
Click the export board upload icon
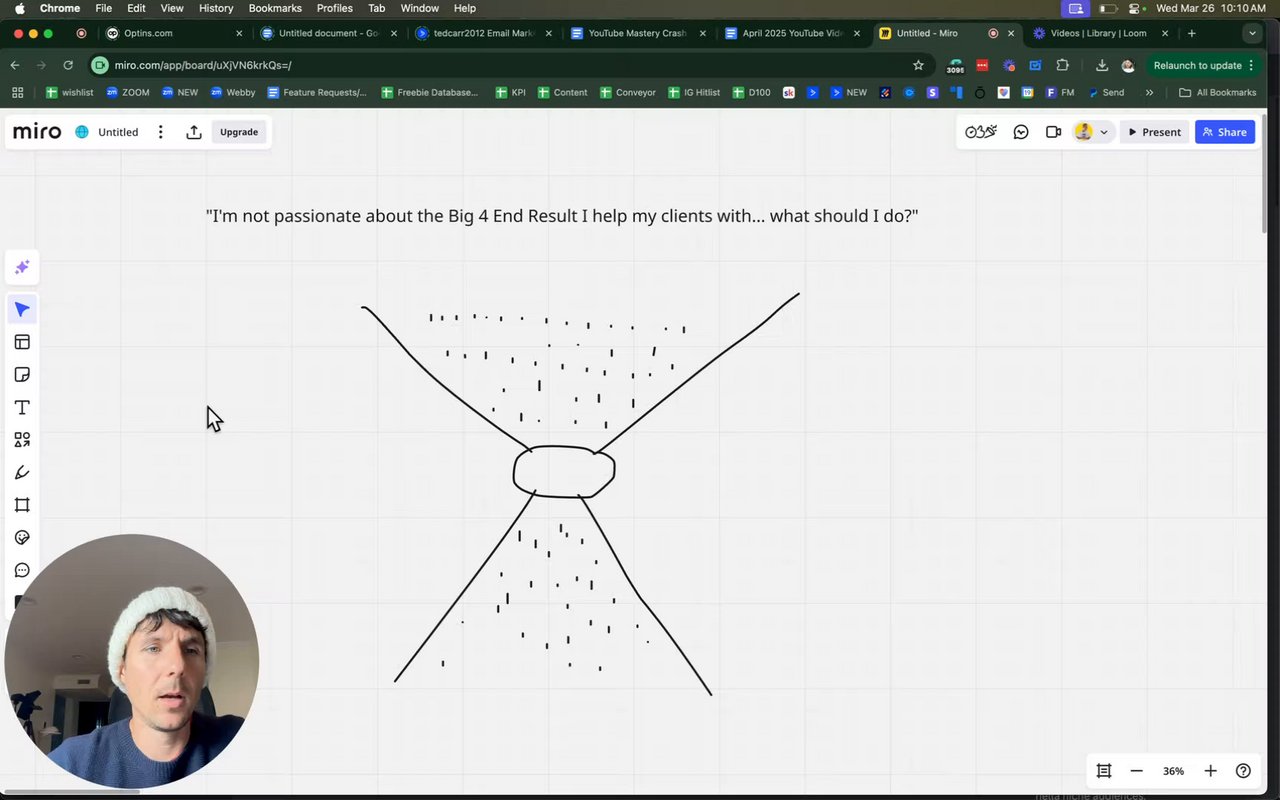pos(194,132)
